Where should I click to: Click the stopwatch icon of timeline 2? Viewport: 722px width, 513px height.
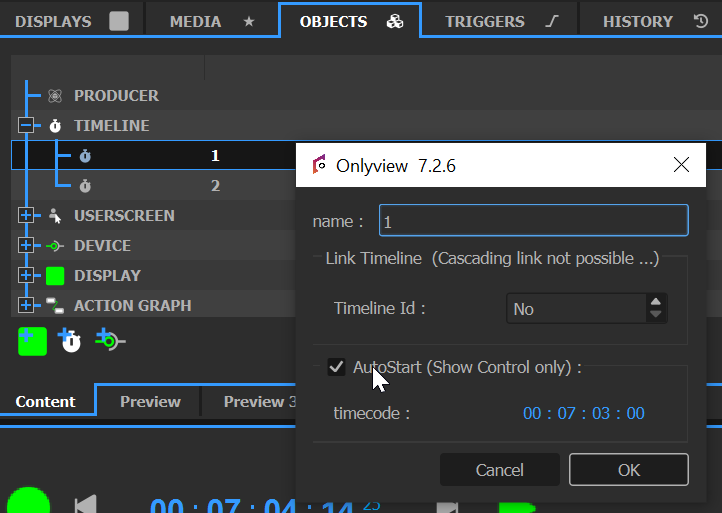[85, 186]
